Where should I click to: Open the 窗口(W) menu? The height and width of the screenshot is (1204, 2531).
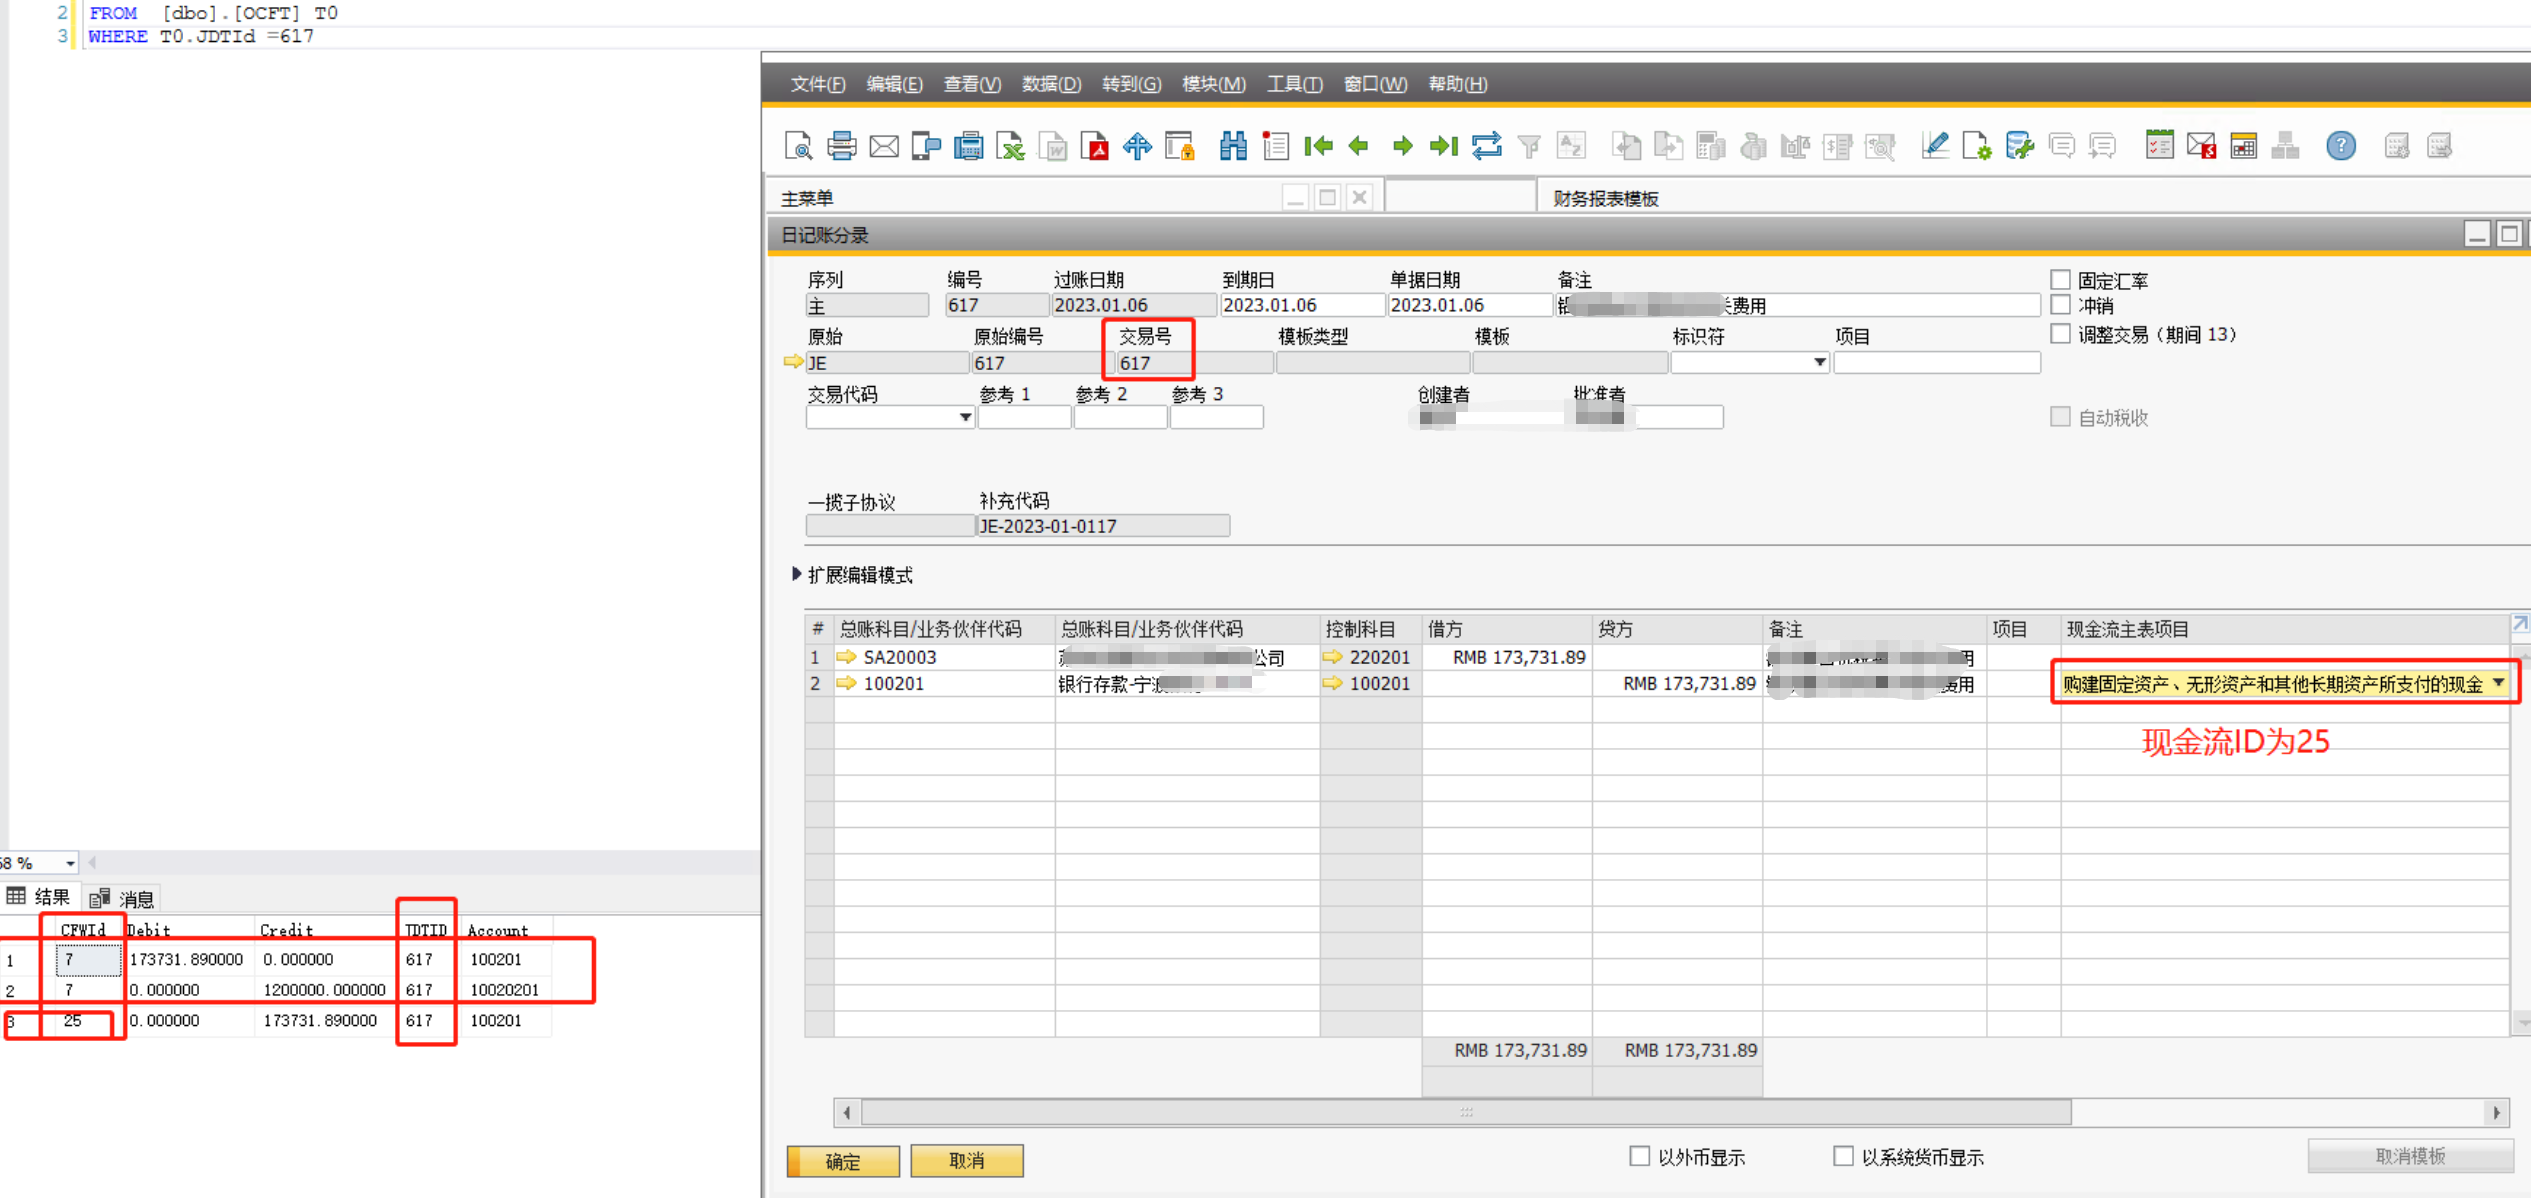click(1375, 85)
